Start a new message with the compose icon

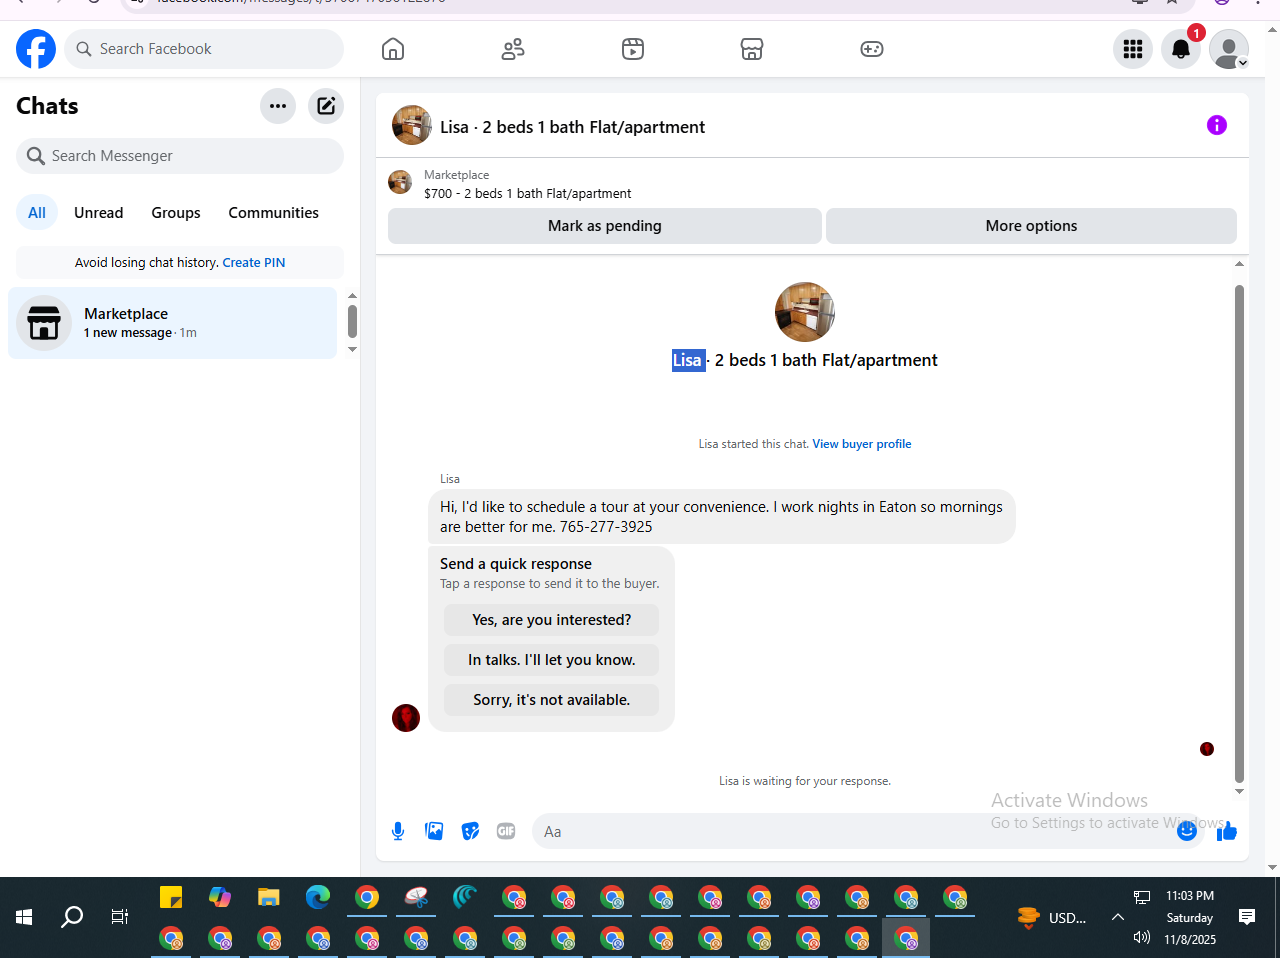point(326,106)
